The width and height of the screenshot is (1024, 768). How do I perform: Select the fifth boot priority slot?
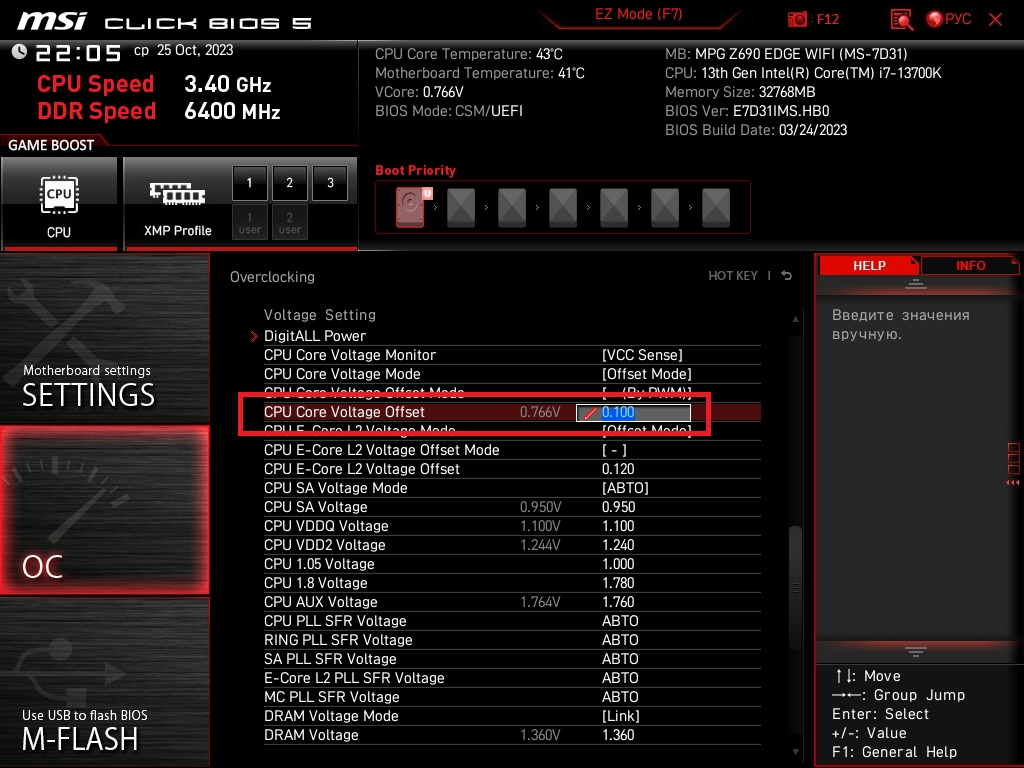click(614, 208)
